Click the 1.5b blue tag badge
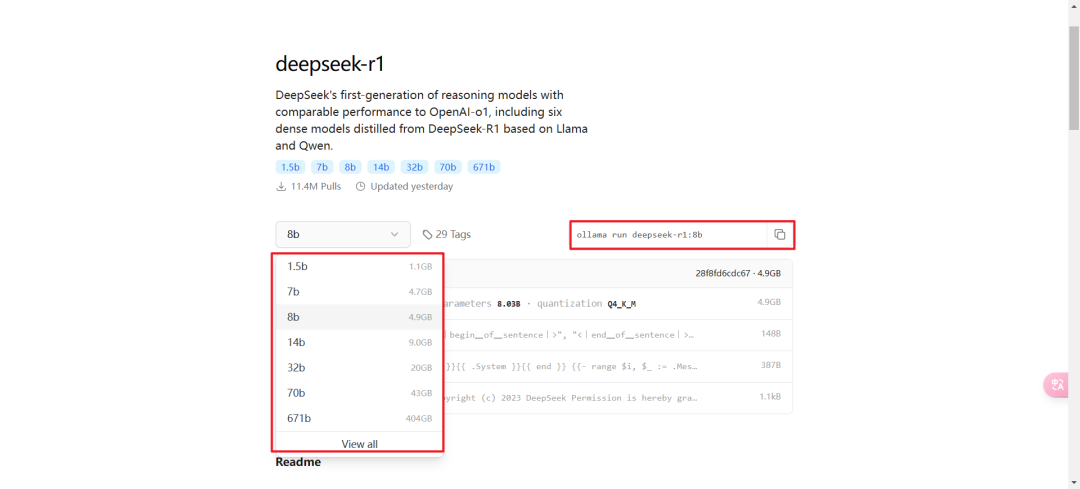This screenshot has height=489, width=1080. (x=290, y=167)
